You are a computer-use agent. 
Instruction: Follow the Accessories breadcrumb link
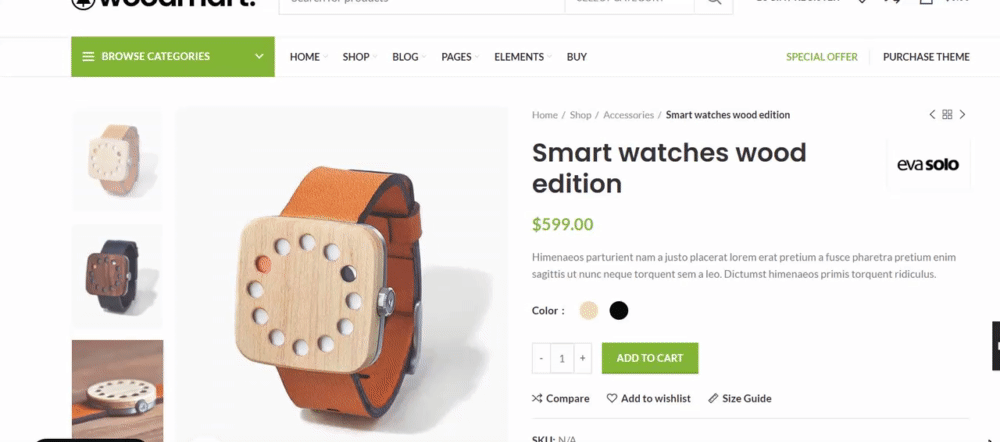click(x=628, y=115)
